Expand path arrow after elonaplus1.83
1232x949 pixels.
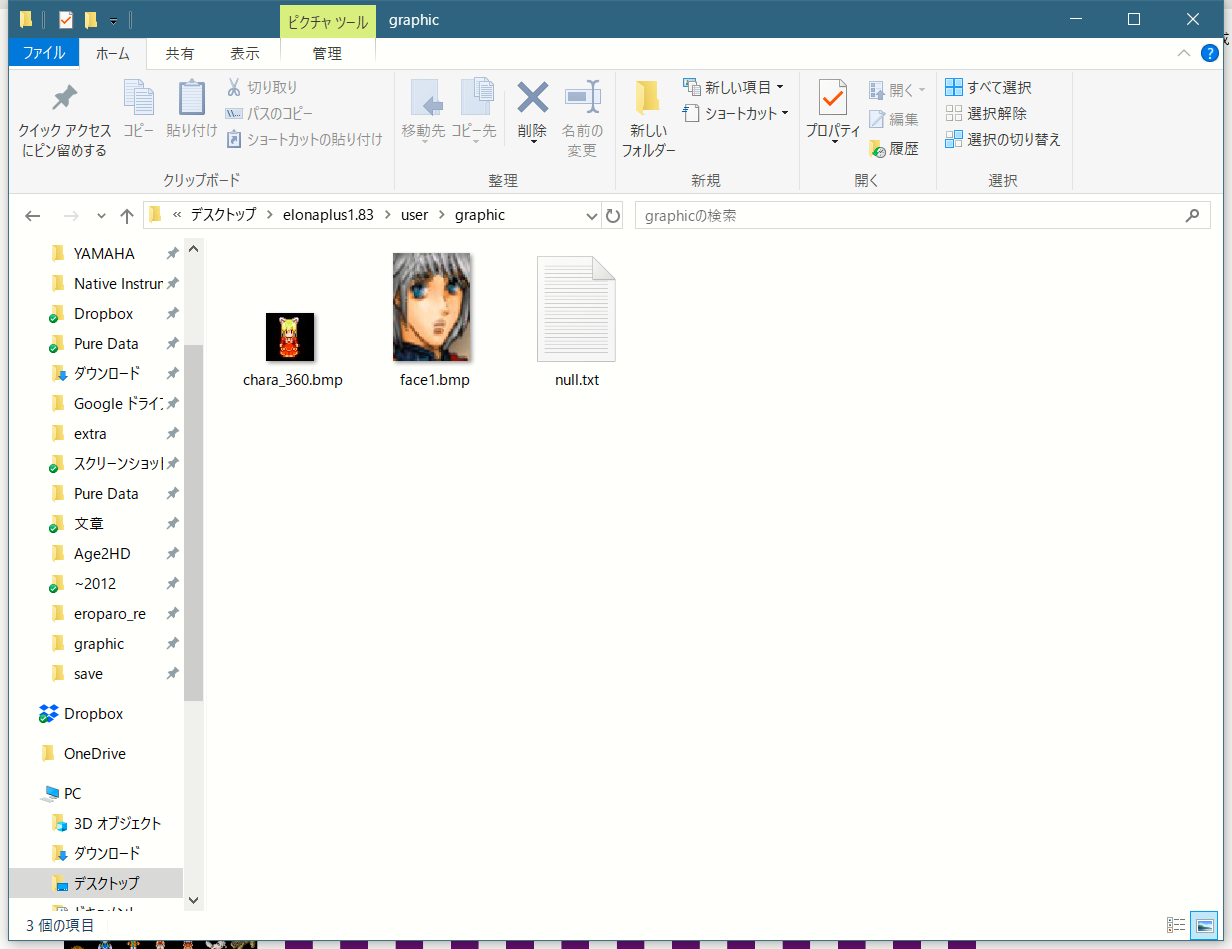[390, 215]
